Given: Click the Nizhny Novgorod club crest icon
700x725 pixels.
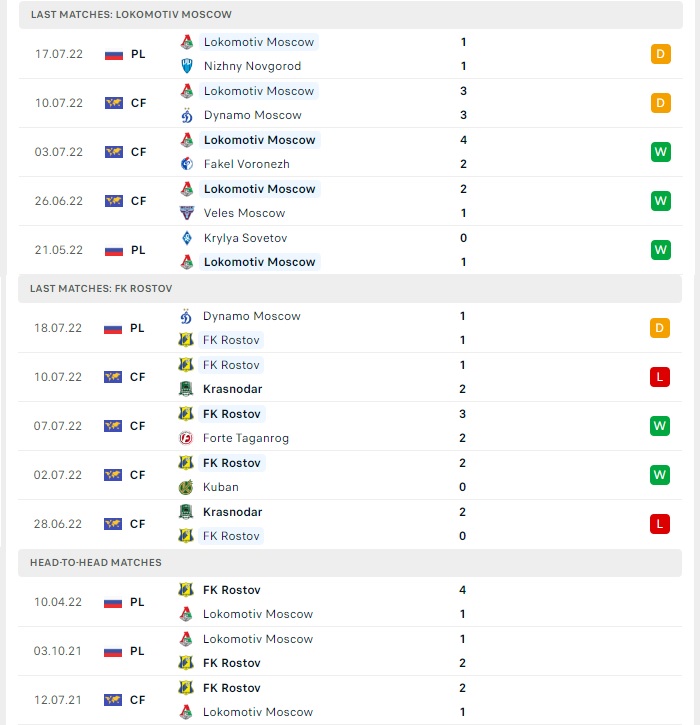Looking at the screenshot, I should pos(187,66).
